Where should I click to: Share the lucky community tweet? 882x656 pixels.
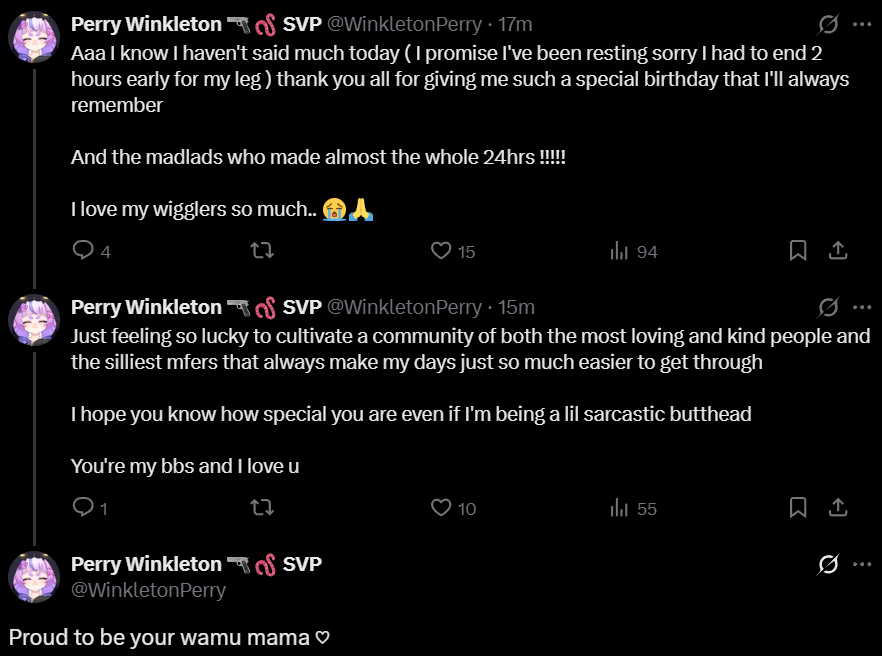[839, 508]
